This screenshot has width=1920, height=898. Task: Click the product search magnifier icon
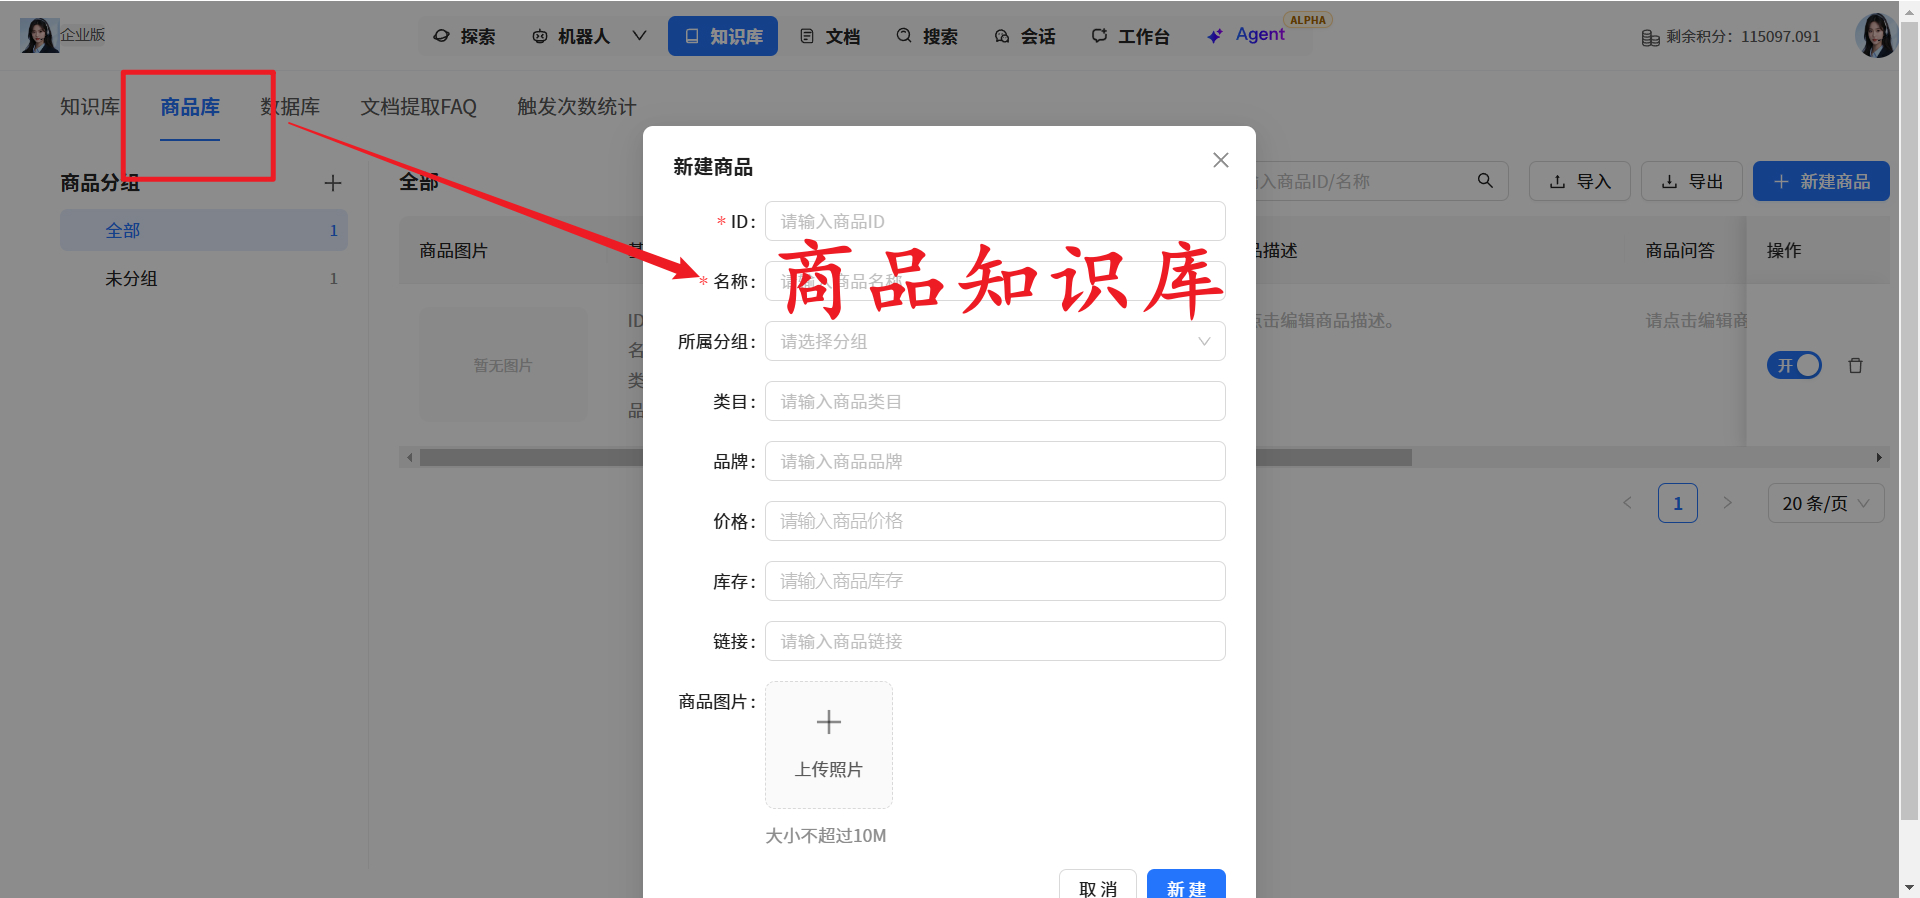tap(1485, 181)
